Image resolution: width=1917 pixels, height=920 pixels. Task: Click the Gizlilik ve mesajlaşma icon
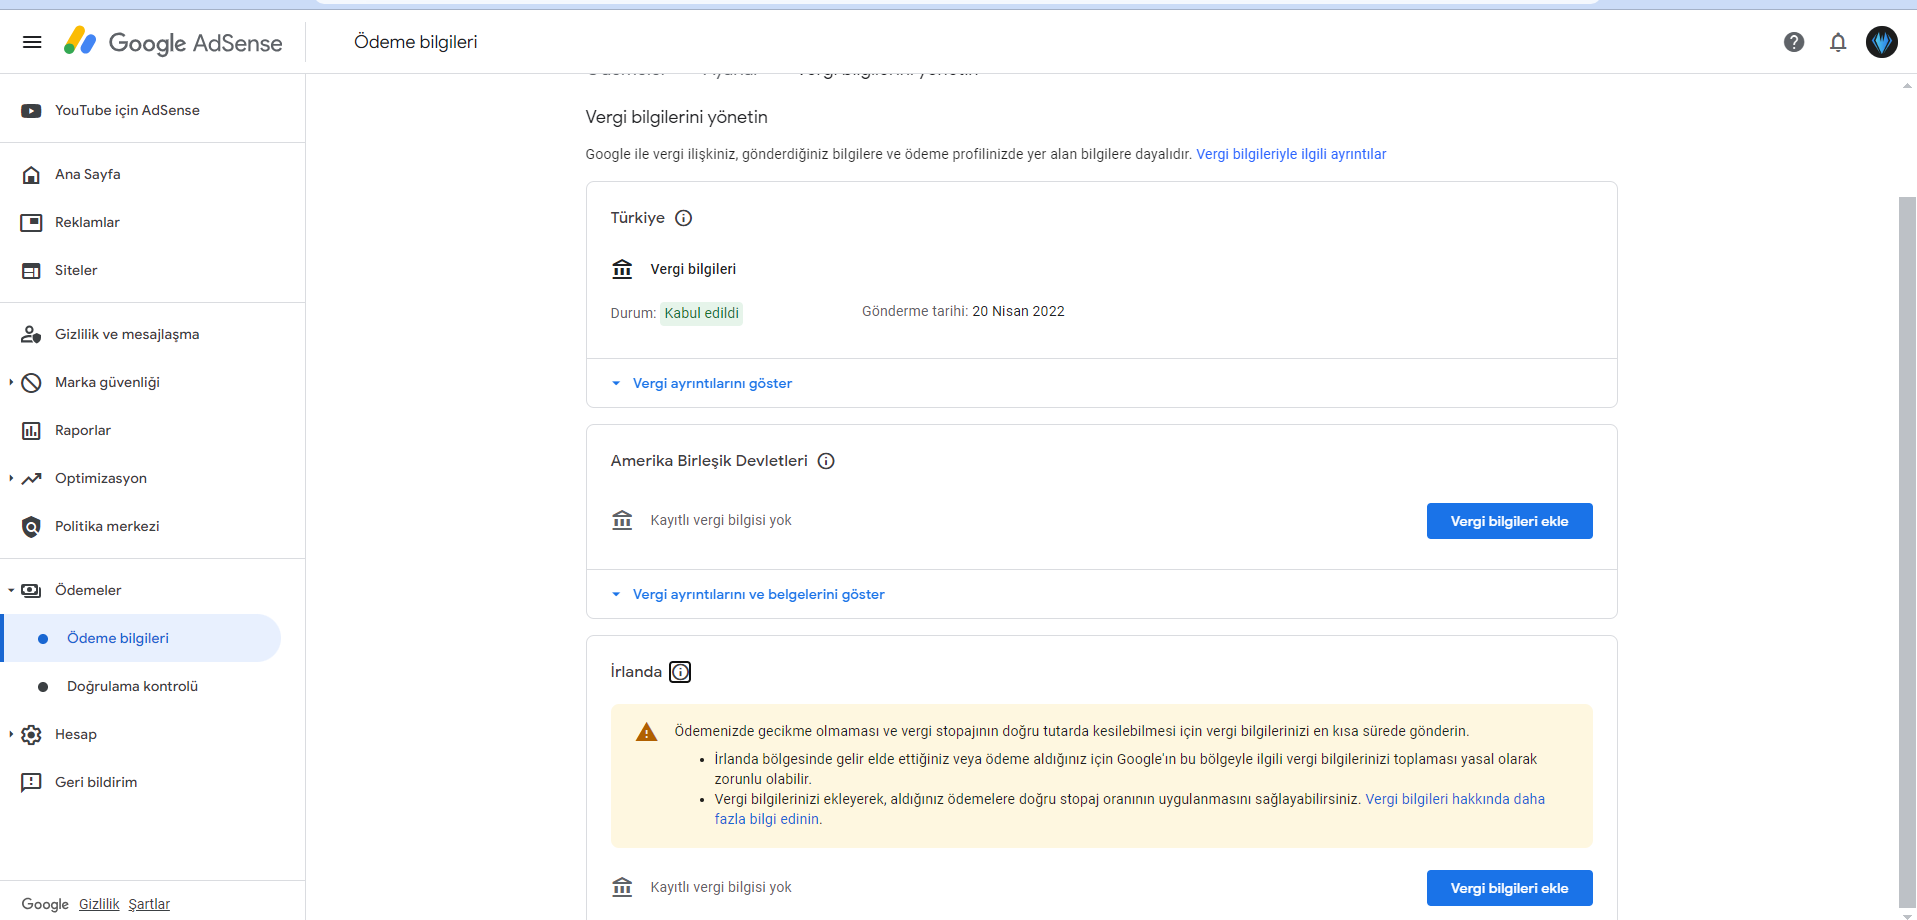(x=32, y=335)
